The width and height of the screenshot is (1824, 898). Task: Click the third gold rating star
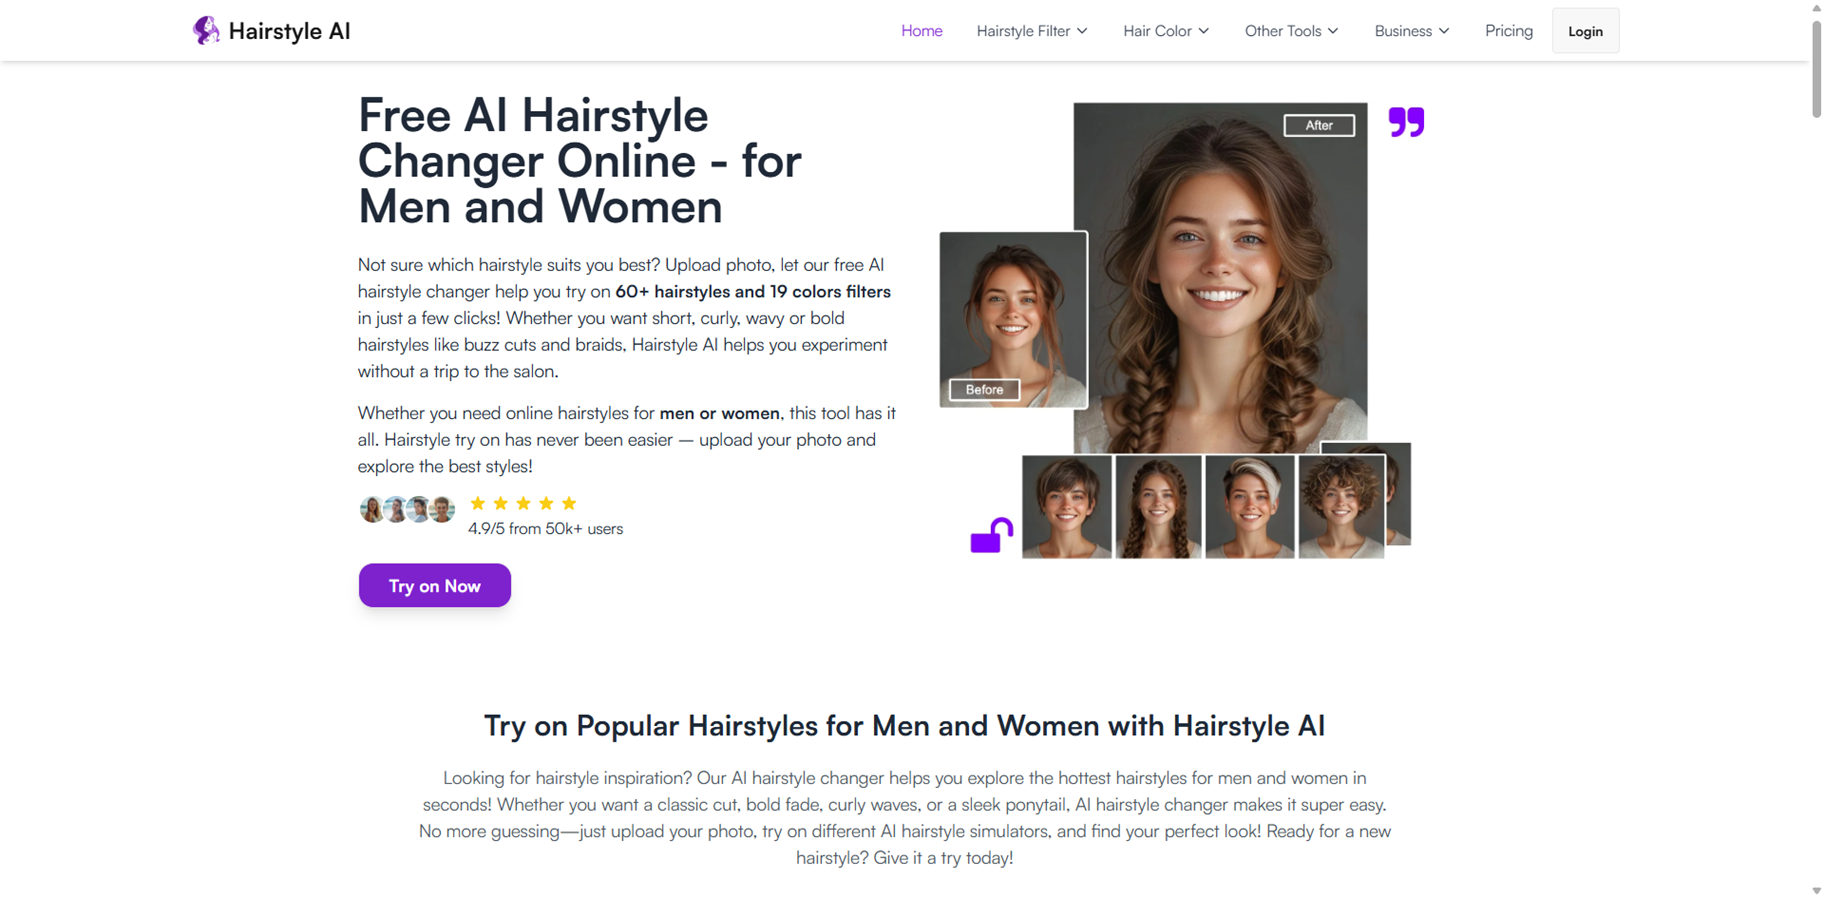pyautogui.click(x=523, y=503)
